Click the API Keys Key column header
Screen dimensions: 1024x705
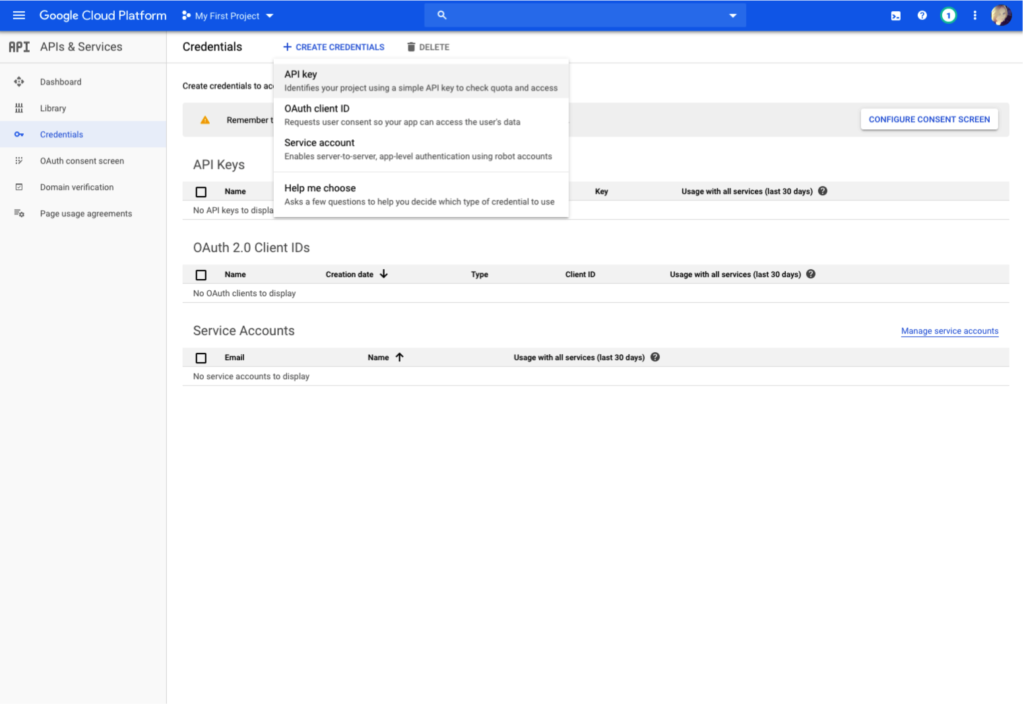pyautogui.click(x=601, y=192)
